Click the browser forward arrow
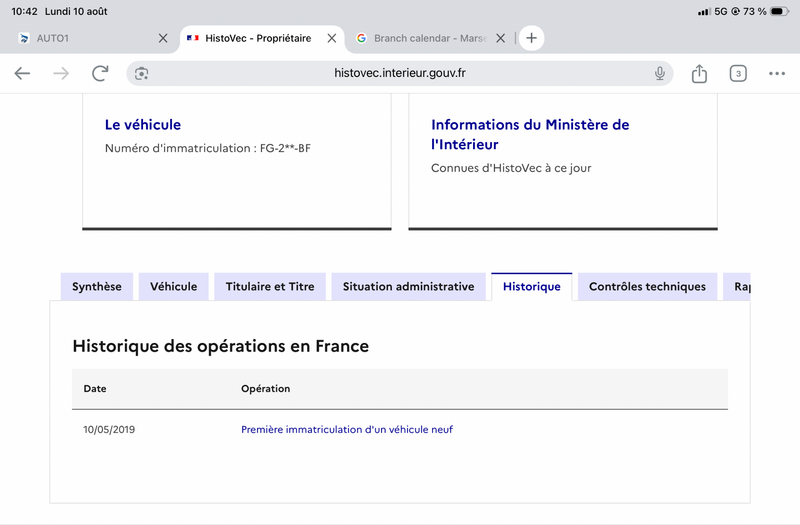Screen dimensions: 800x525 61,73
